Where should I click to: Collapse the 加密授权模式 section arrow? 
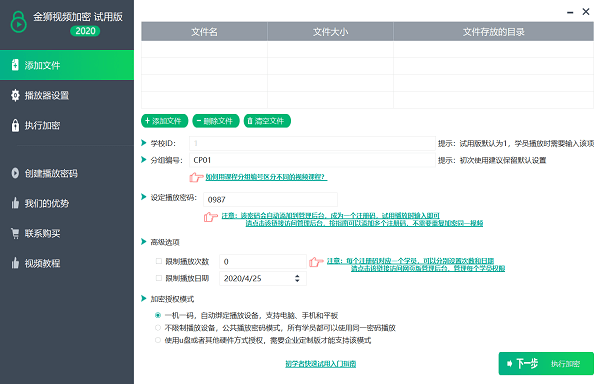(143, 298)
